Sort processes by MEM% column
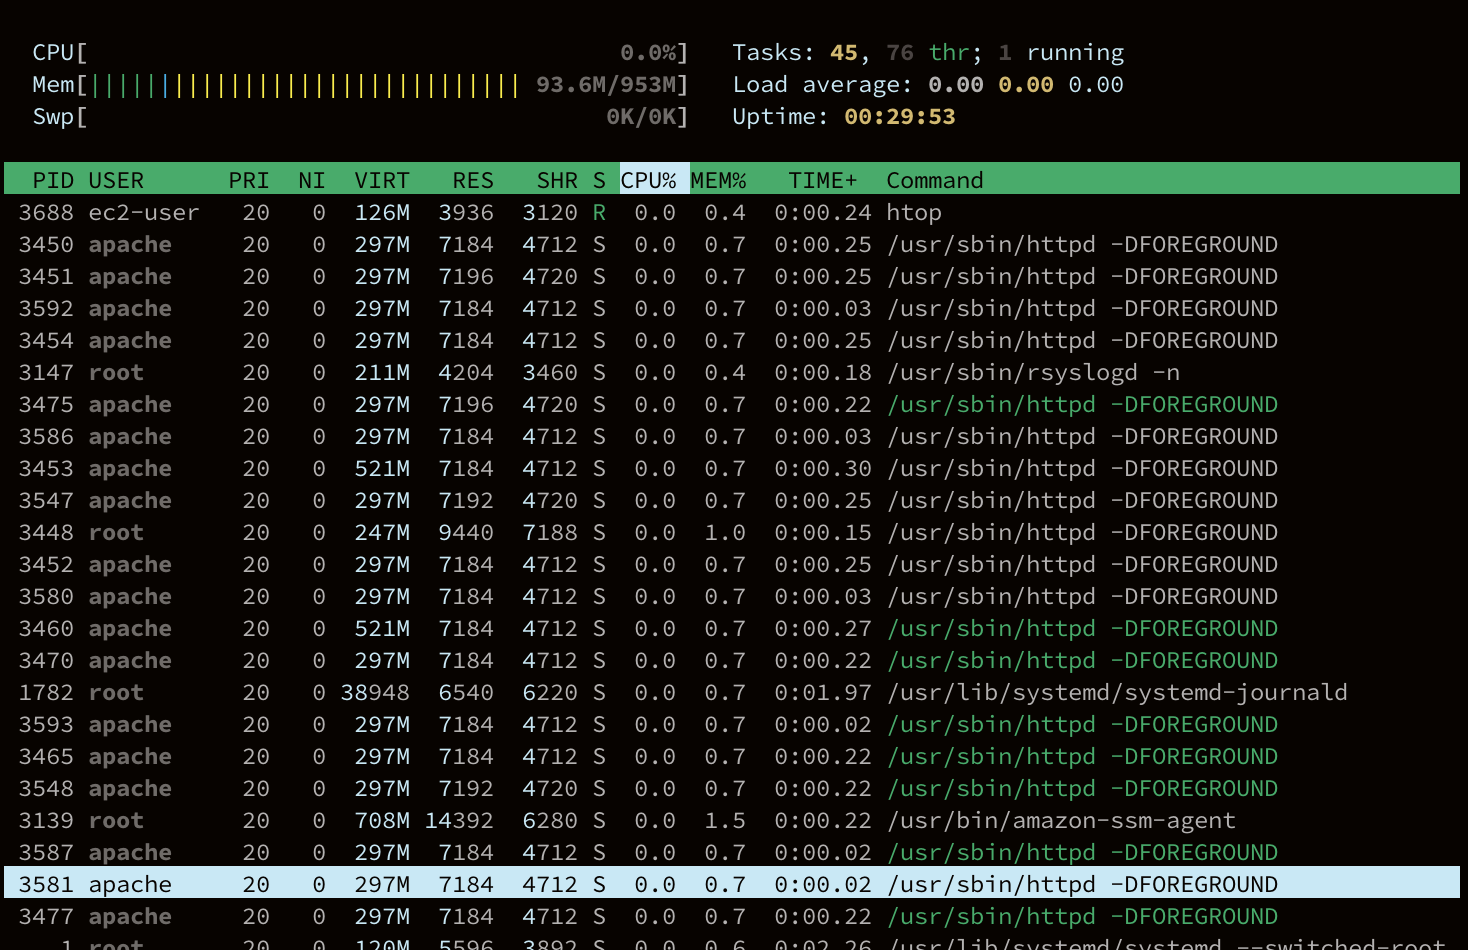 tap(719, 180)
